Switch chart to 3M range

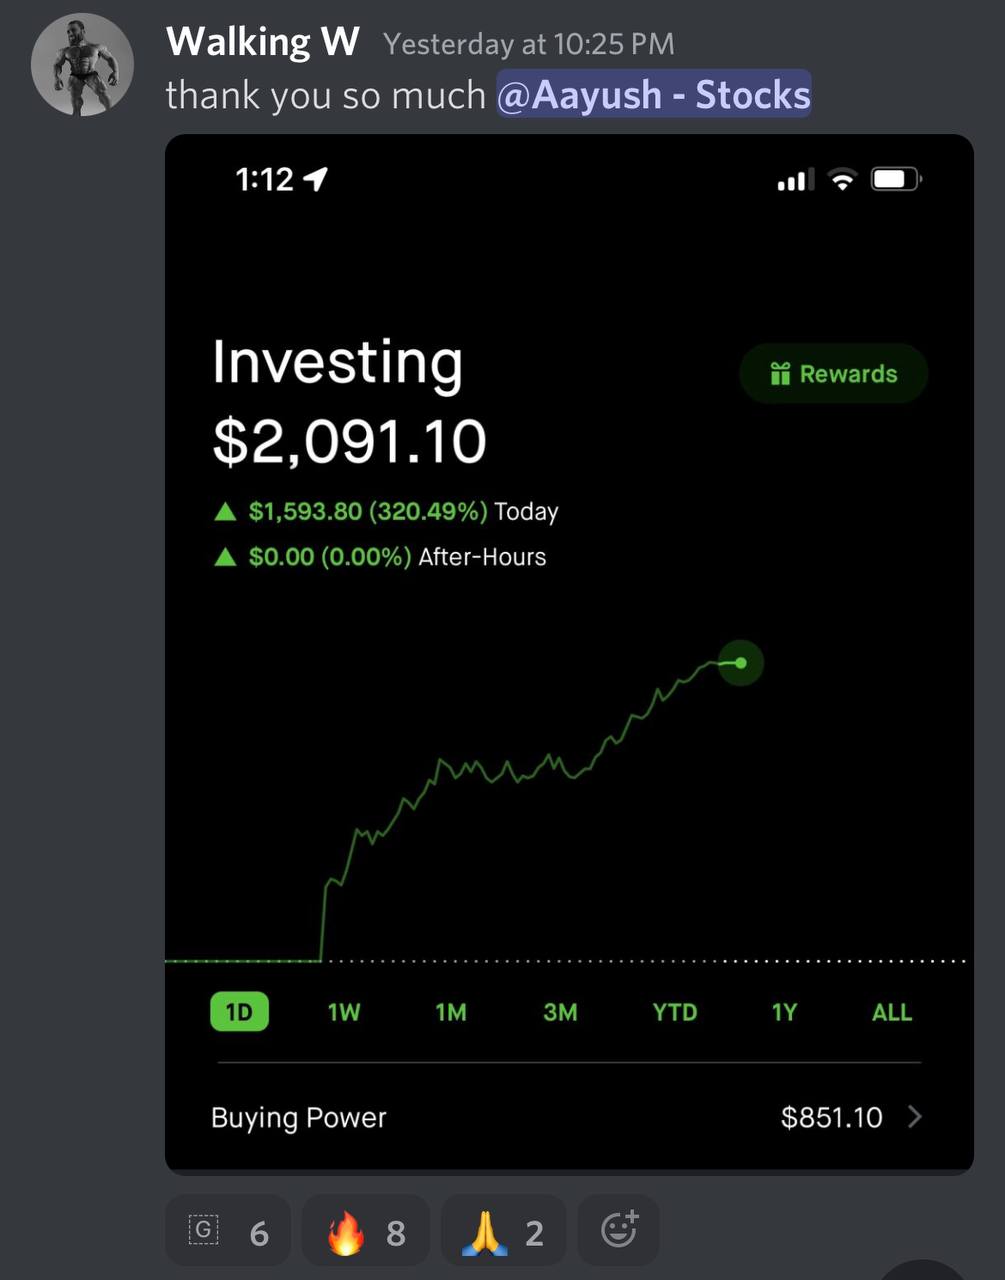560,1012
